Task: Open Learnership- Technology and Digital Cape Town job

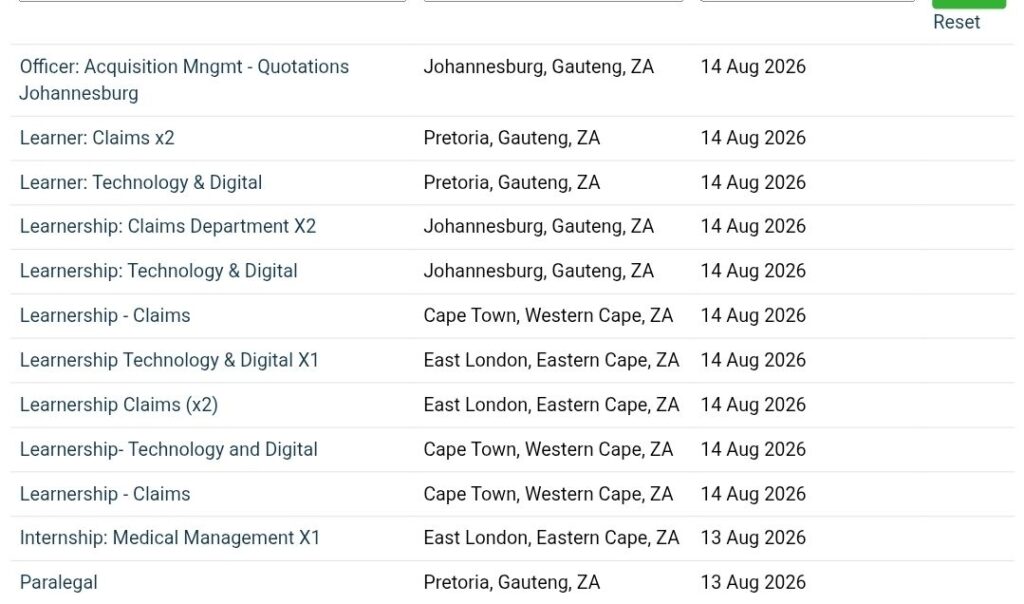Action: [x=168, y=449]
